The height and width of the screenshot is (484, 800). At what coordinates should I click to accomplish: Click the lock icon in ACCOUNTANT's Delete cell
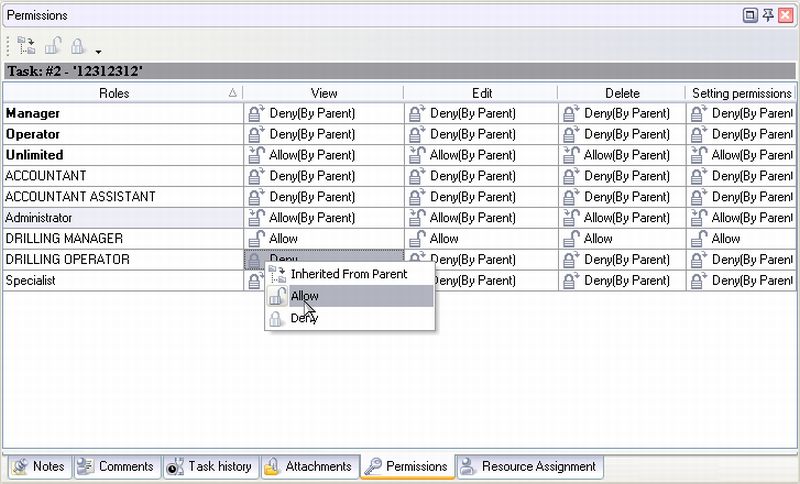coord(571,176)
